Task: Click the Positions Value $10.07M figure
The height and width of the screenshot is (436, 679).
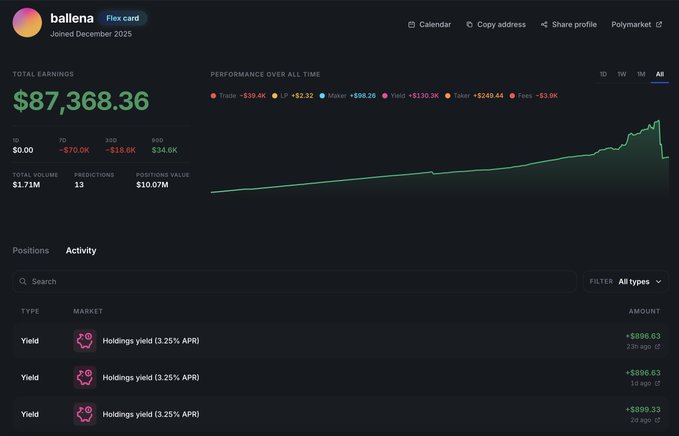Action: [152, 185]
